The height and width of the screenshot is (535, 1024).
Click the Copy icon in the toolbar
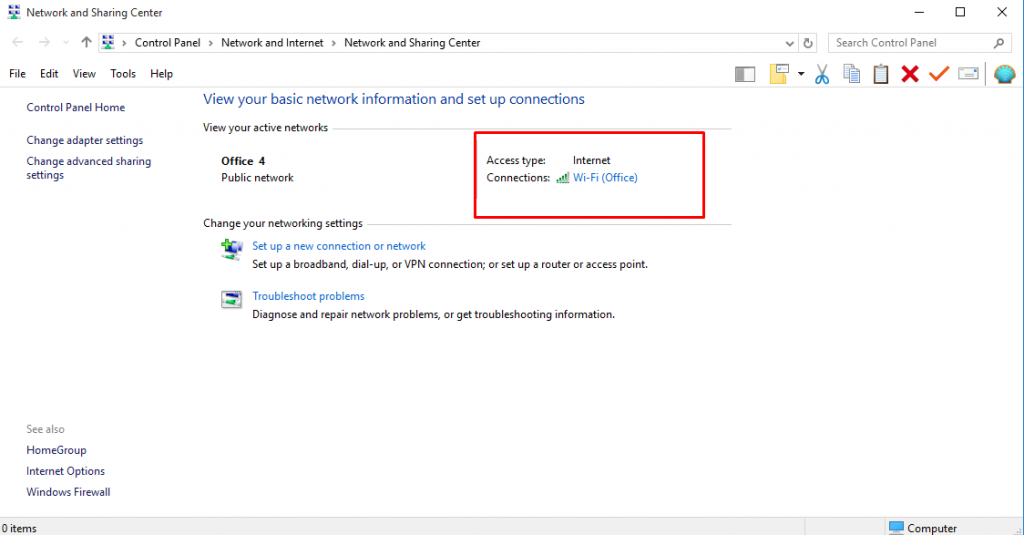click(852, 74)
